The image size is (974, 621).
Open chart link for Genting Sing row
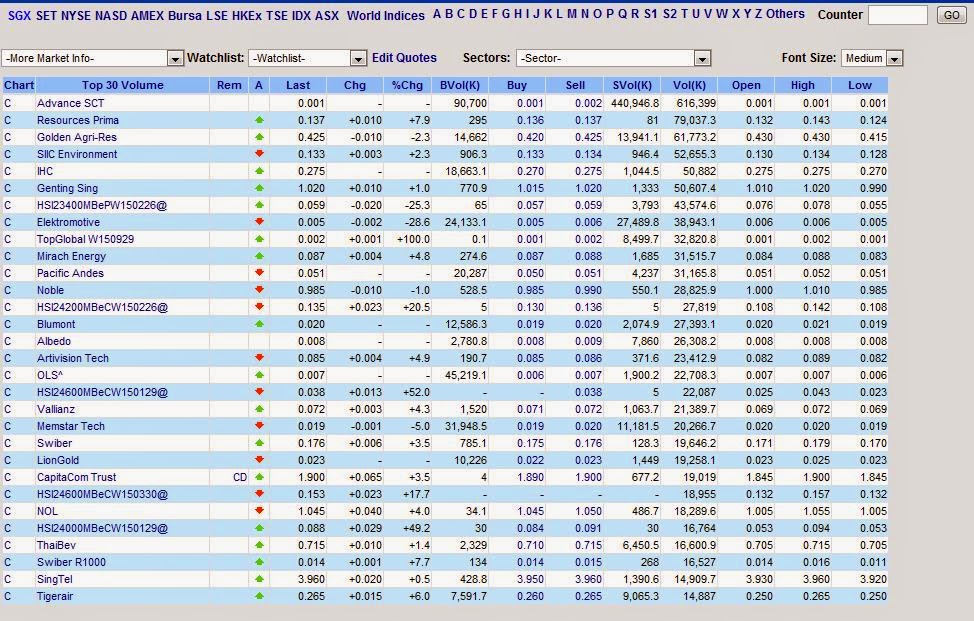point(7,188)
